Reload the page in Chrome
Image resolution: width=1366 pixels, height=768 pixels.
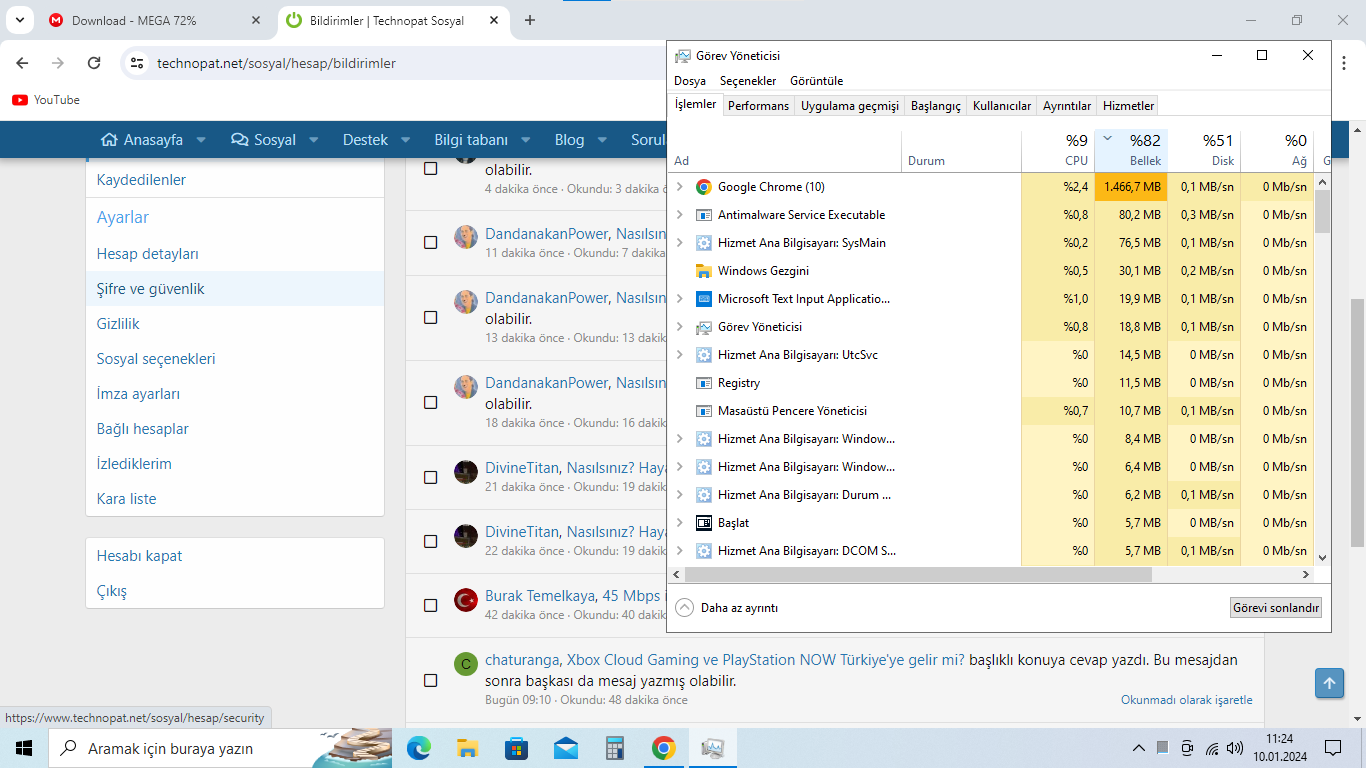tap(94, 63)
